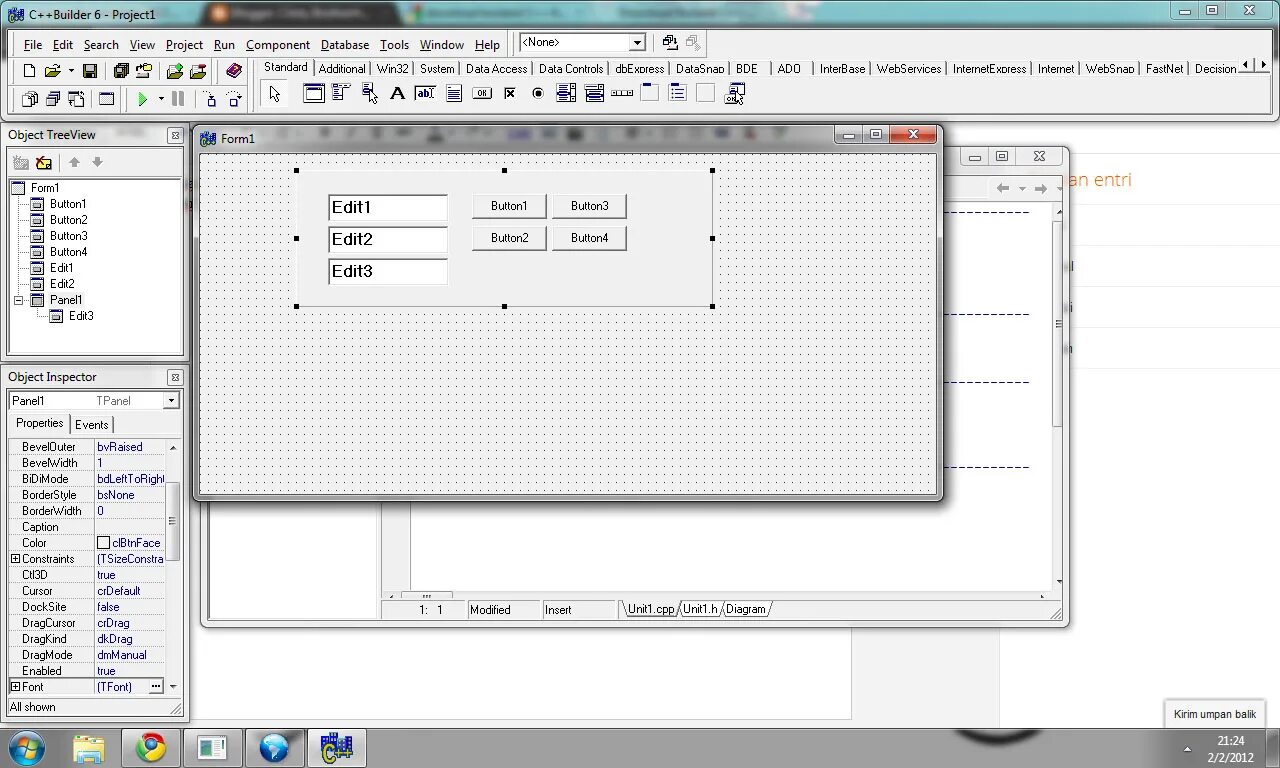Select the Frames component icon
The width and height of the screenshot is (1280, 768).
(314, 93)
